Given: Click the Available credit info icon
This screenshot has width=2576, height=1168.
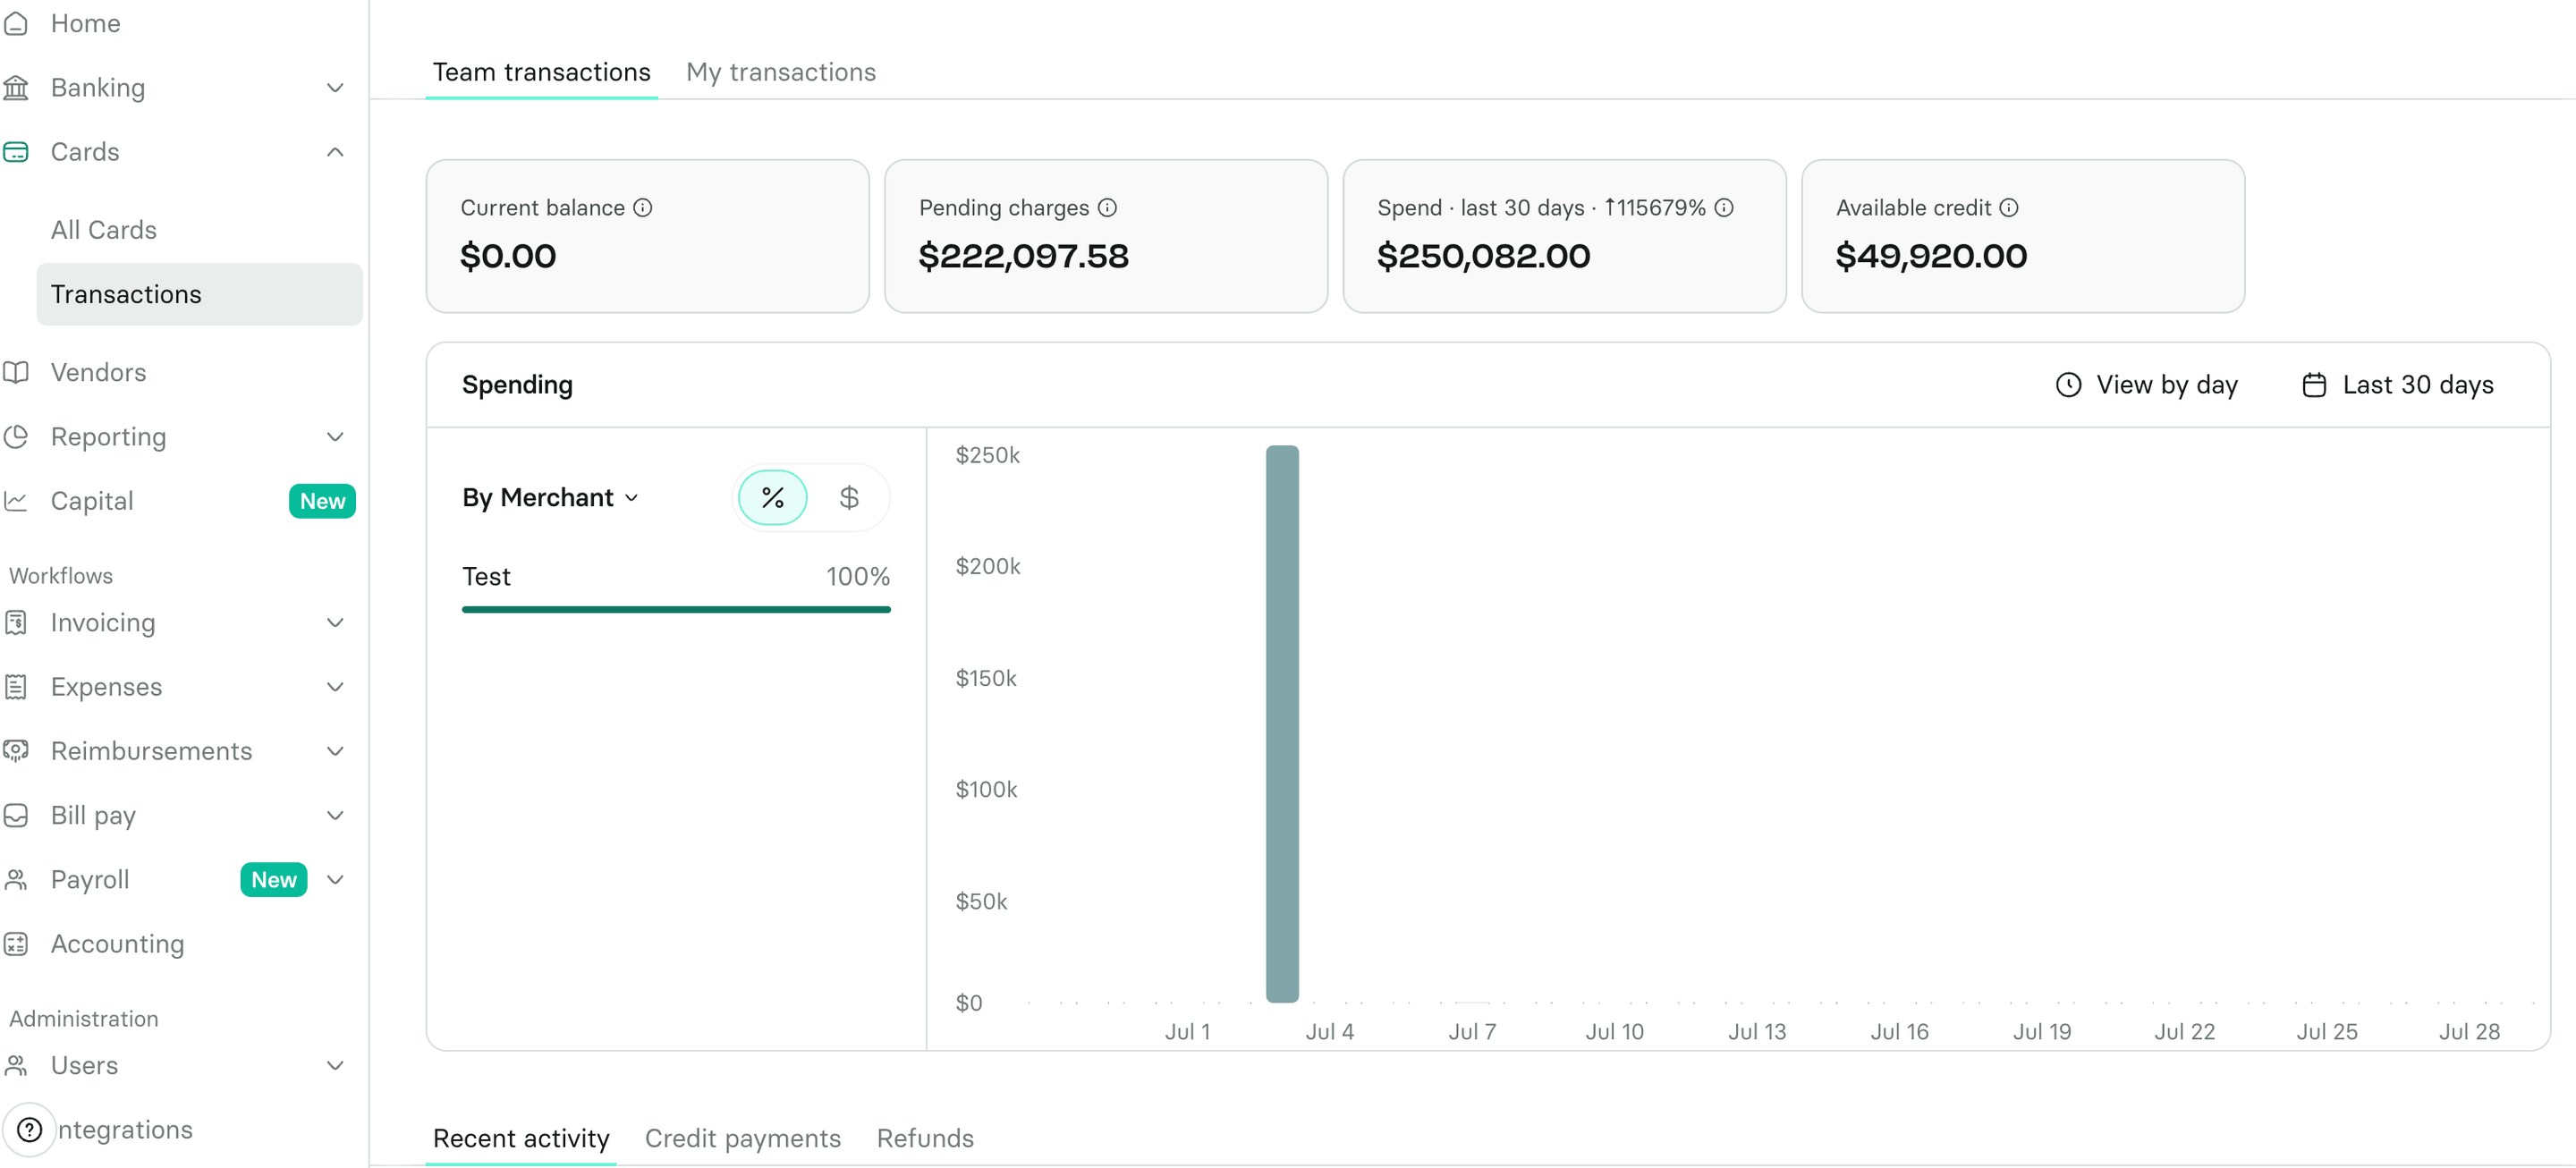Looking at the screenshot, I should [2009, 208].
